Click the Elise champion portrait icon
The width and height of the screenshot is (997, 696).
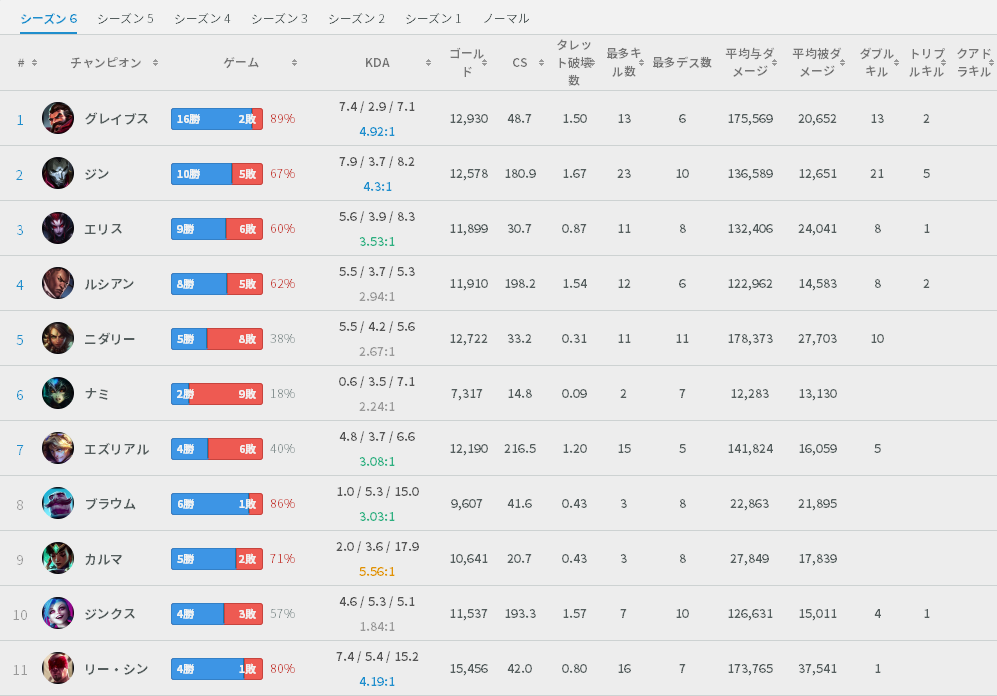coord(58,229)
